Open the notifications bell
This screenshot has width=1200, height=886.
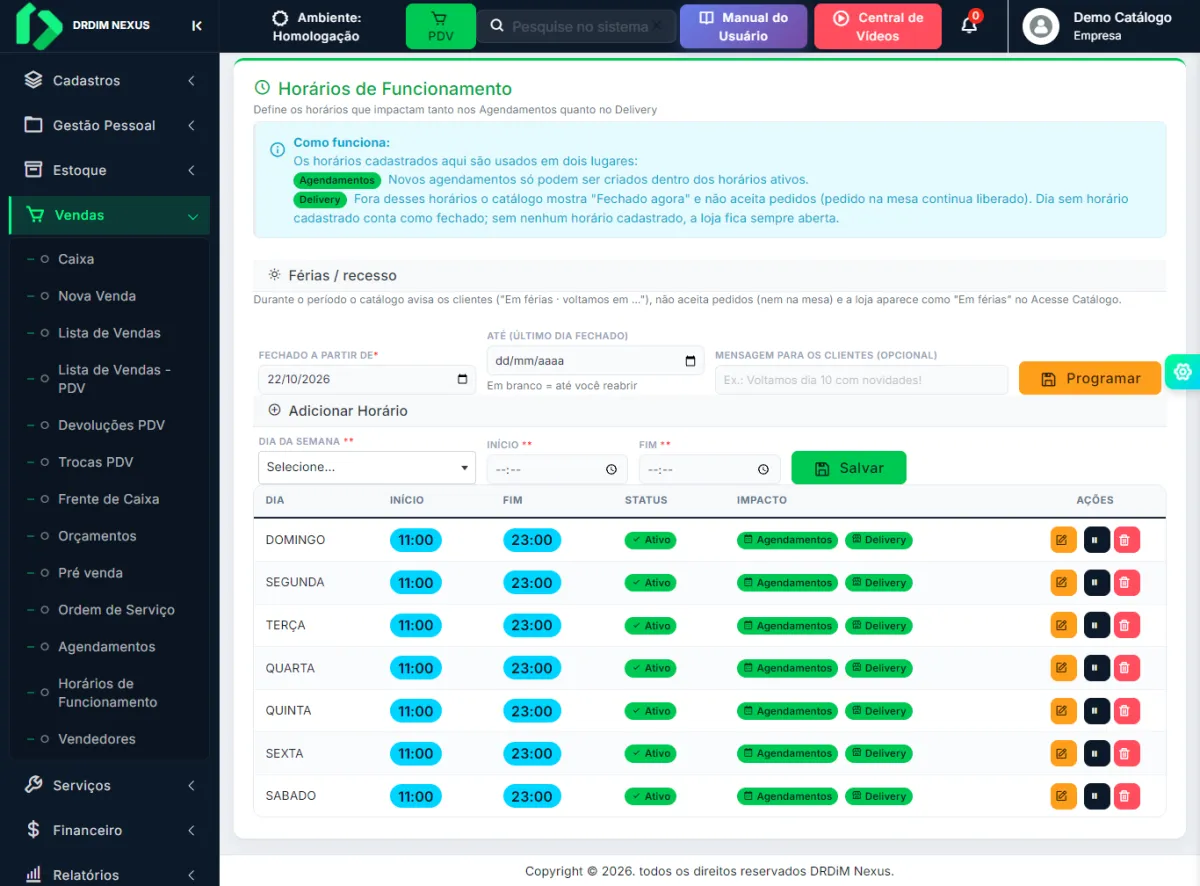pyautogui.click(x=969, y=25)
